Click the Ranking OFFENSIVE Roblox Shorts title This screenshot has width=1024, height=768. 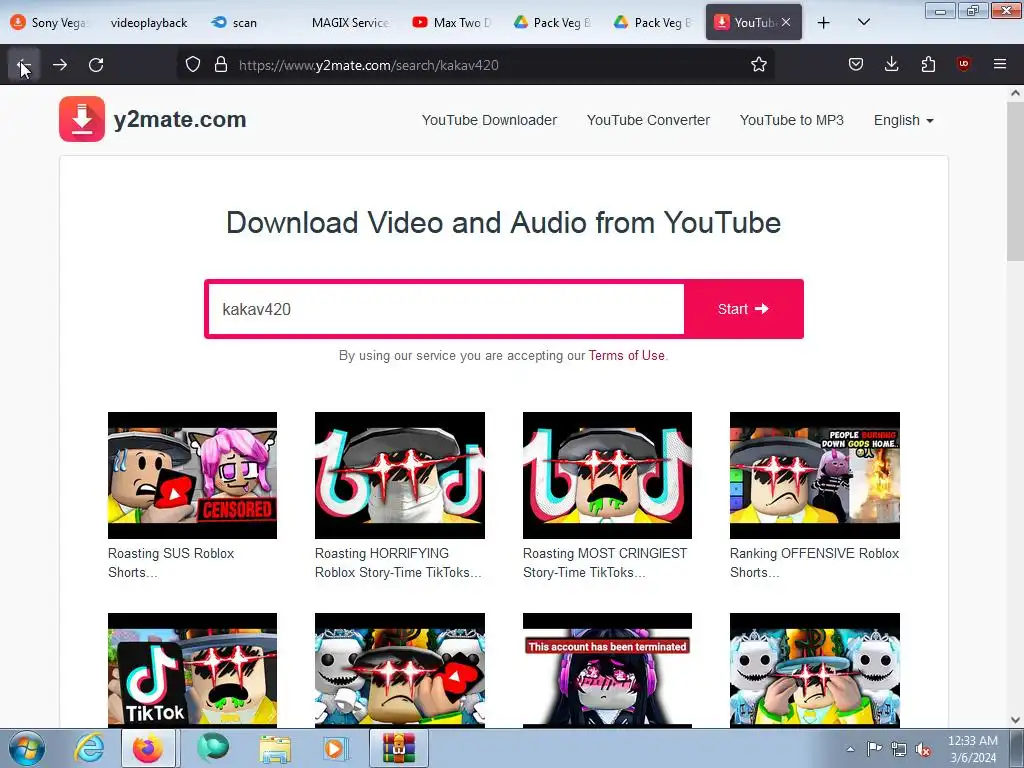814,563
